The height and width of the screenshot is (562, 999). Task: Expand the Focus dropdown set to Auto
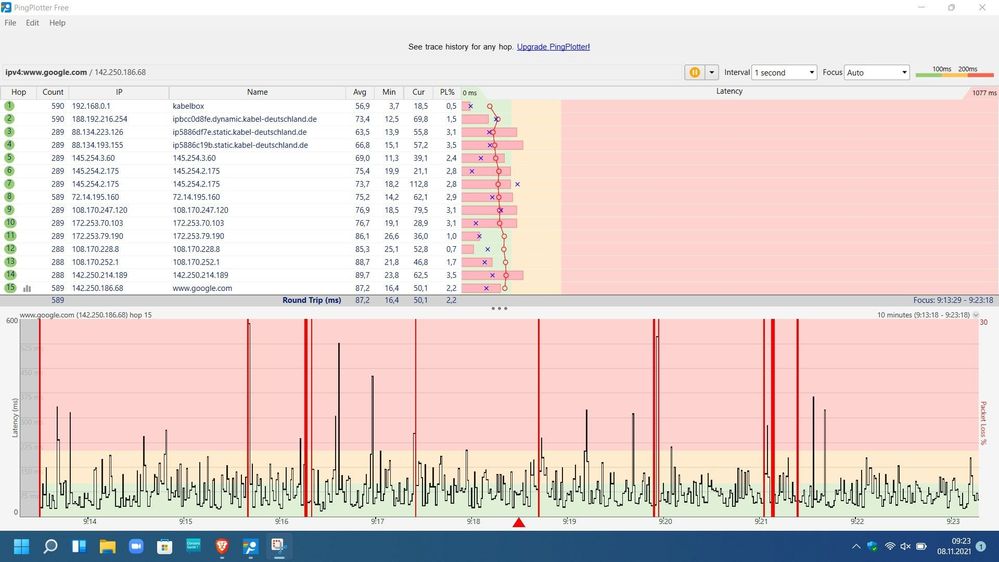coord(876,73)
